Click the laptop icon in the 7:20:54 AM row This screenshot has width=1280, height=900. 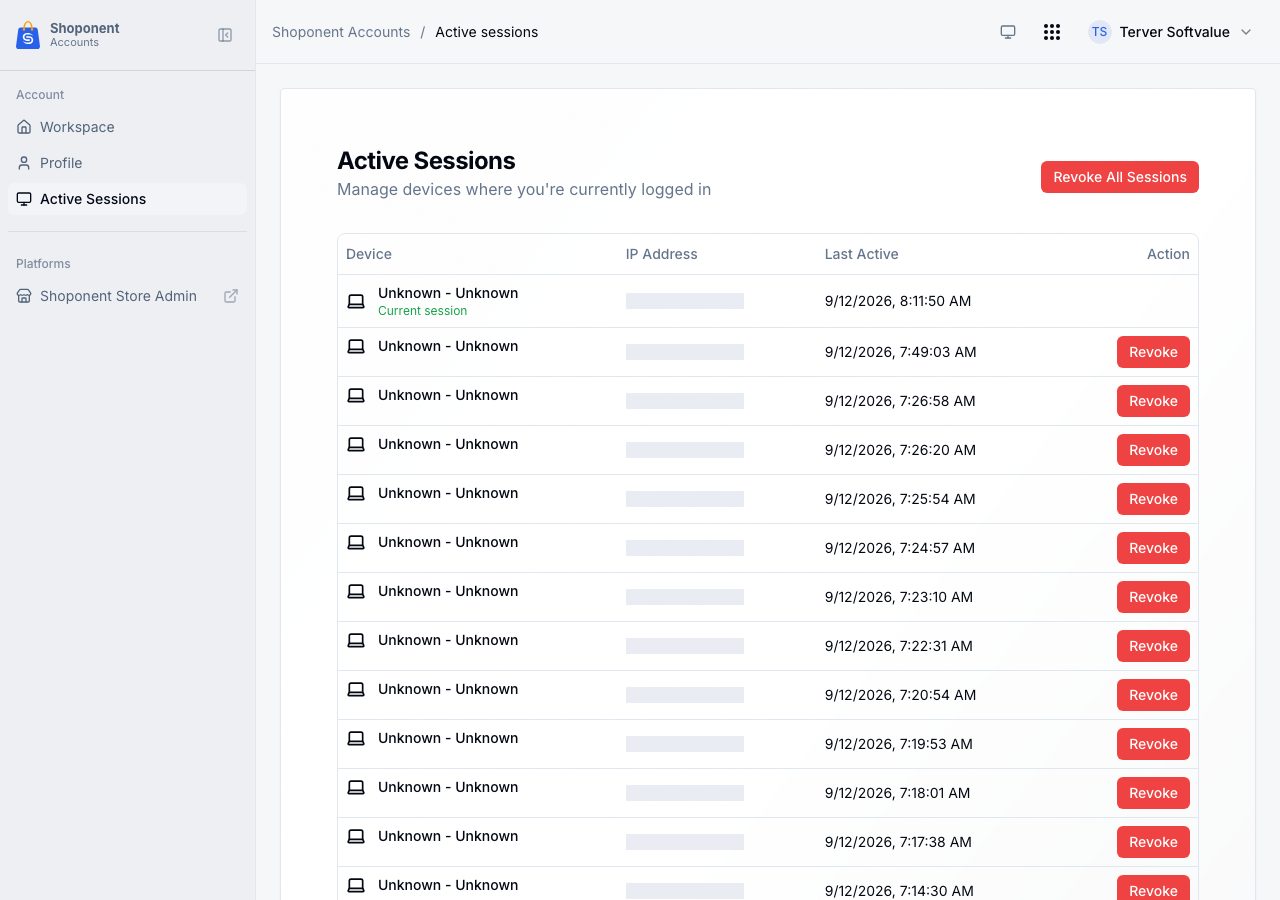point(356,689)
